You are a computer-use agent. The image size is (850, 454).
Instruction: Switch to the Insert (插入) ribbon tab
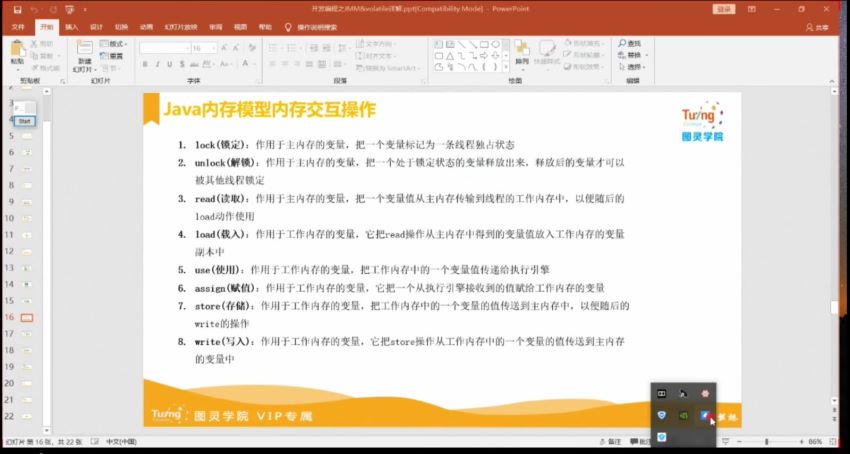tap(71, 27)
